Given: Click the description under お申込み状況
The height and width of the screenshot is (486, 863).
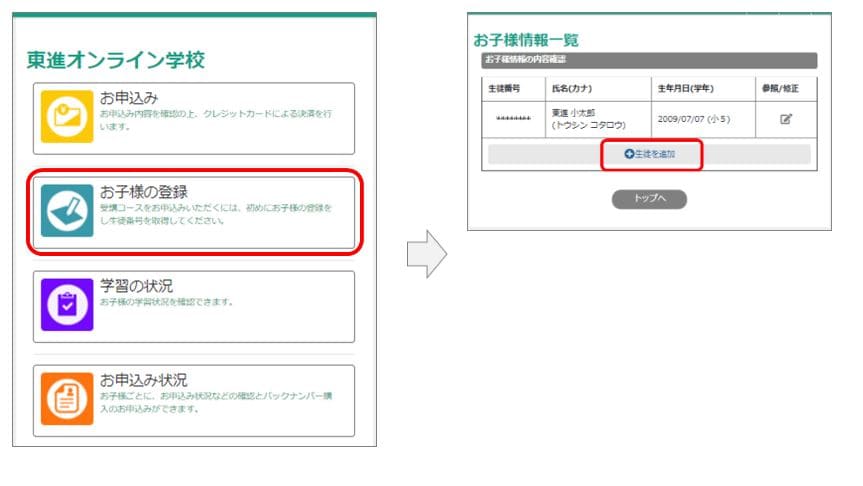Looking at the screenshot, I should 216,402.
